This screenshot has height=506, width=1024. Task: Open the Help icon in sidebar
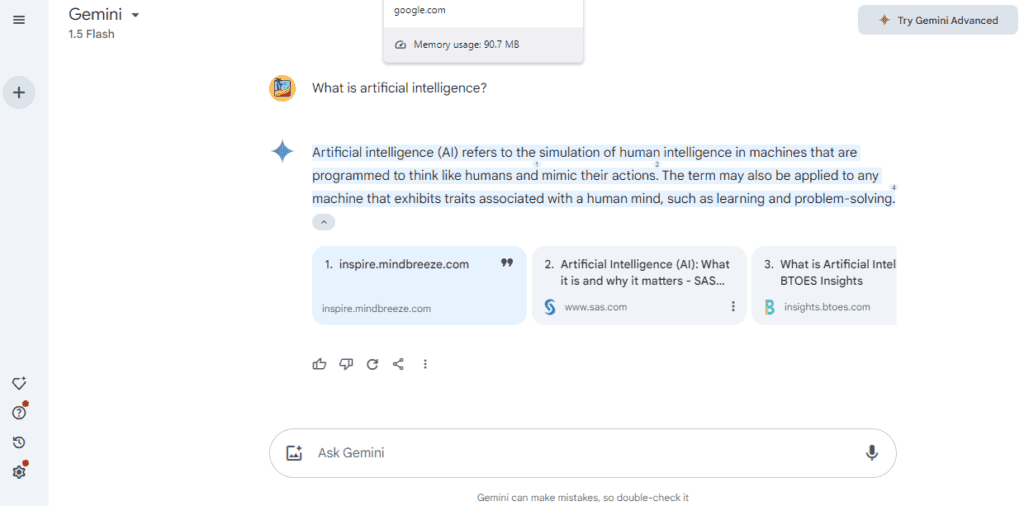click(x=19, y=413)
